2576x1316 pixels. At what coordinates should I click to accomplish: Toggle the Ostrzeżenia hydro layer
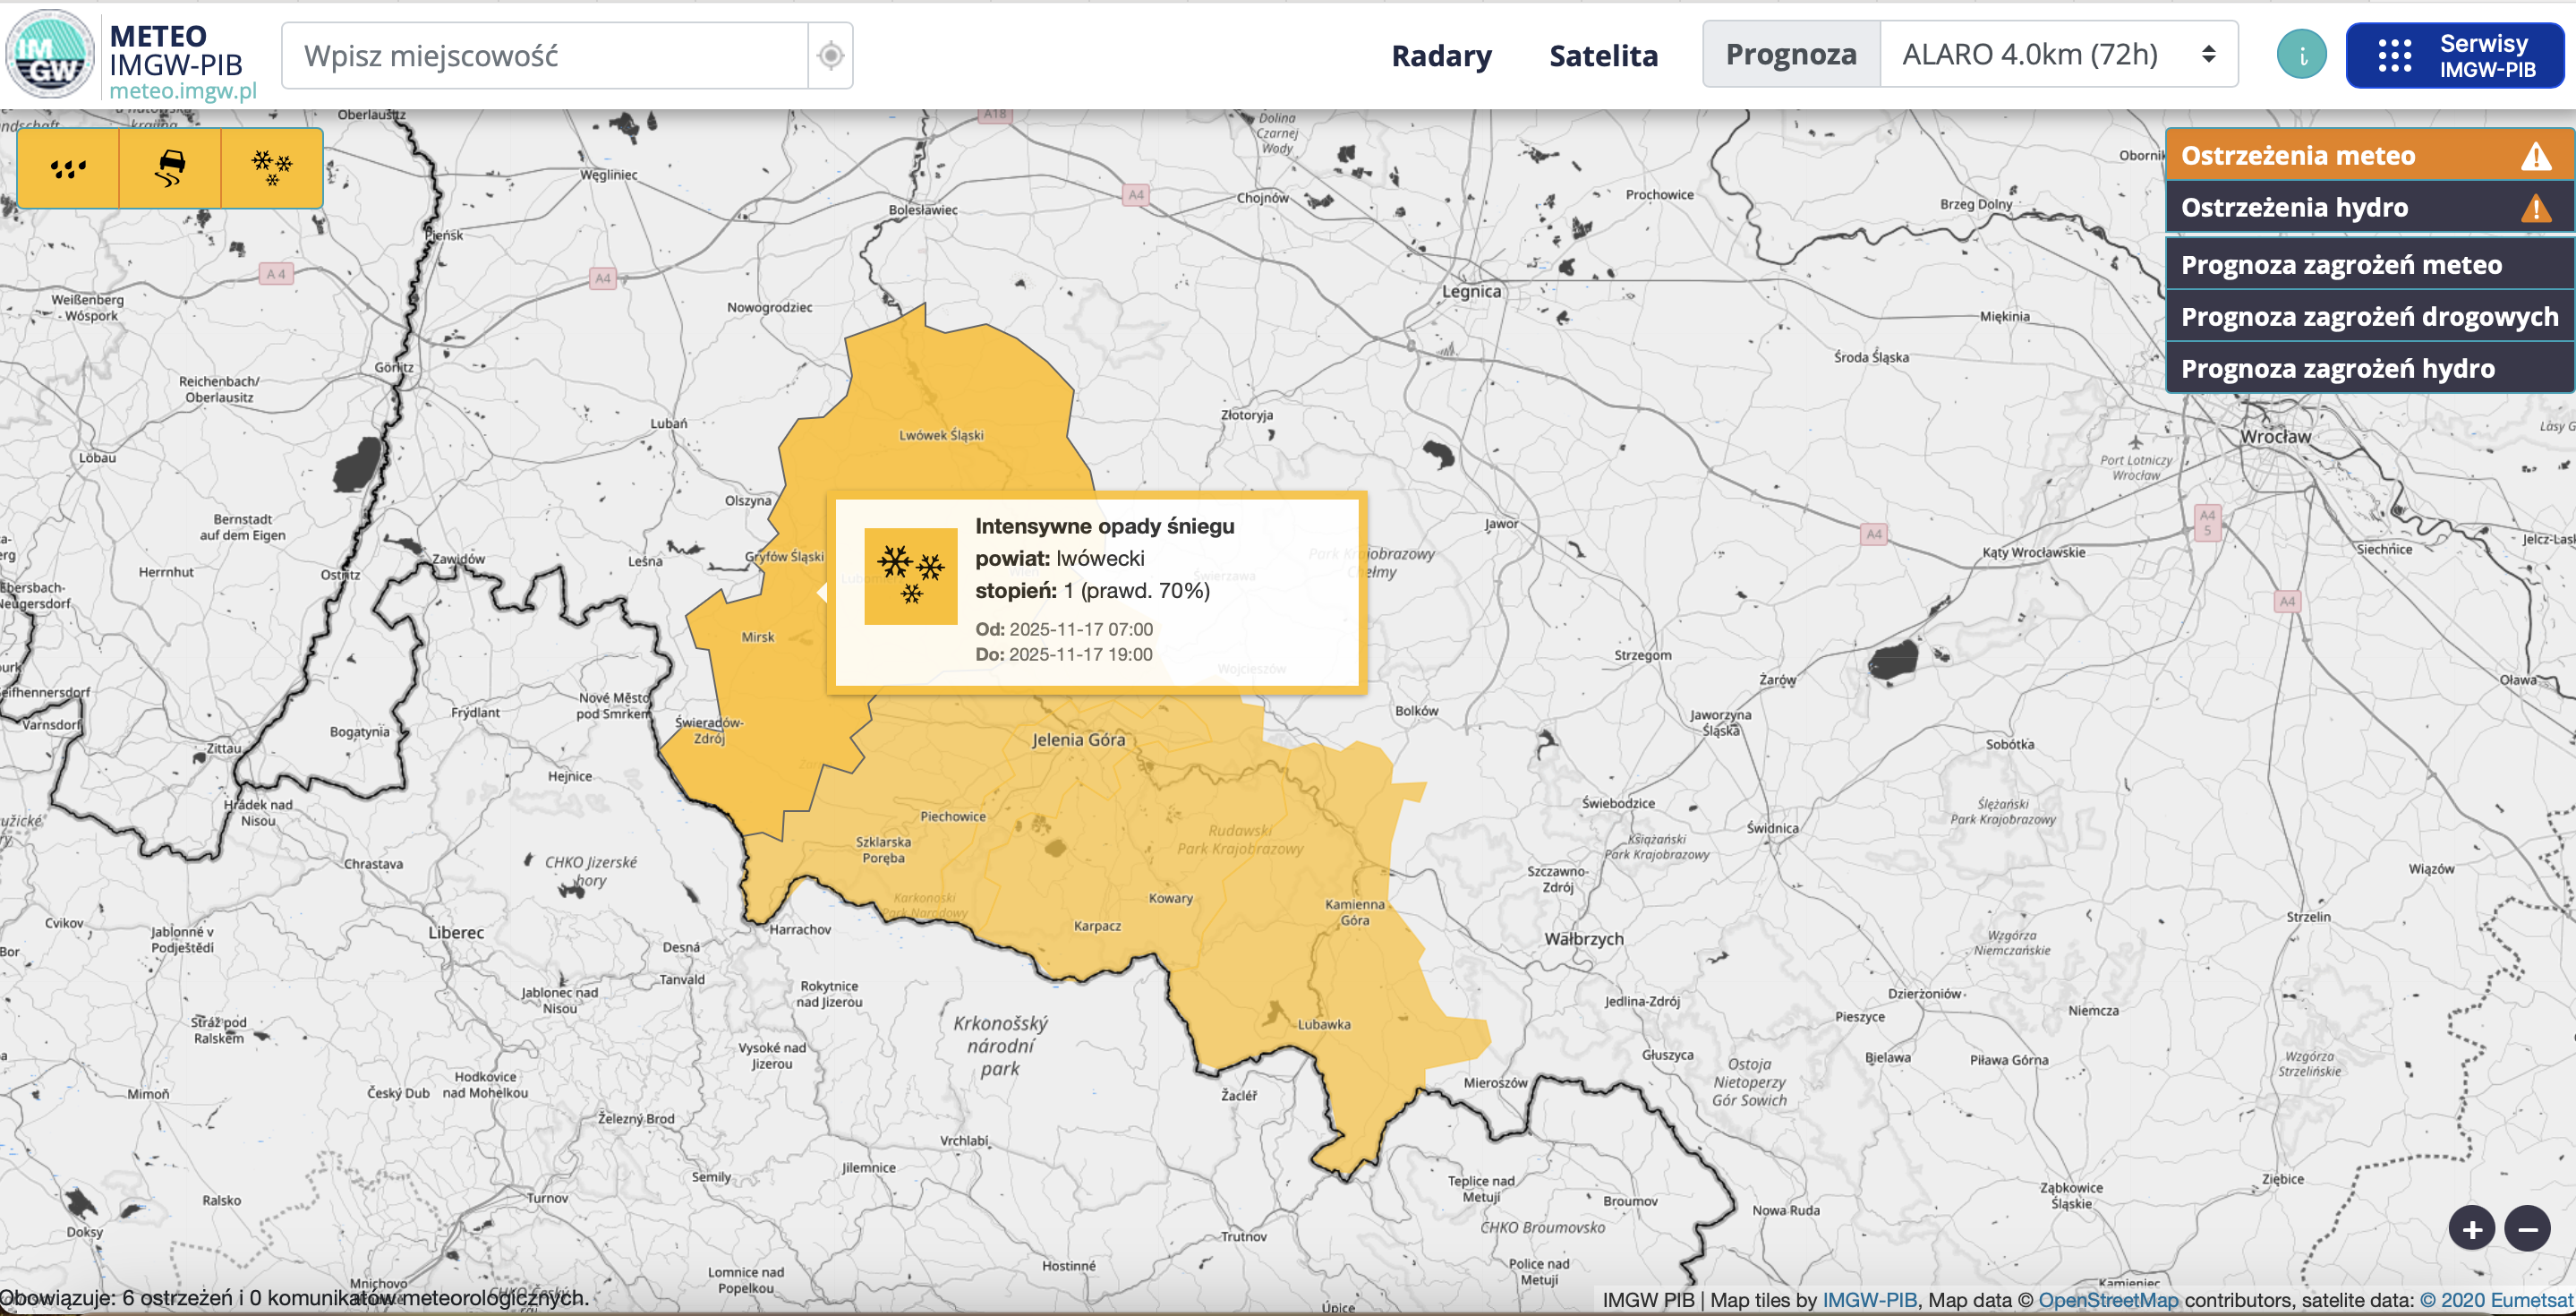2367,208
